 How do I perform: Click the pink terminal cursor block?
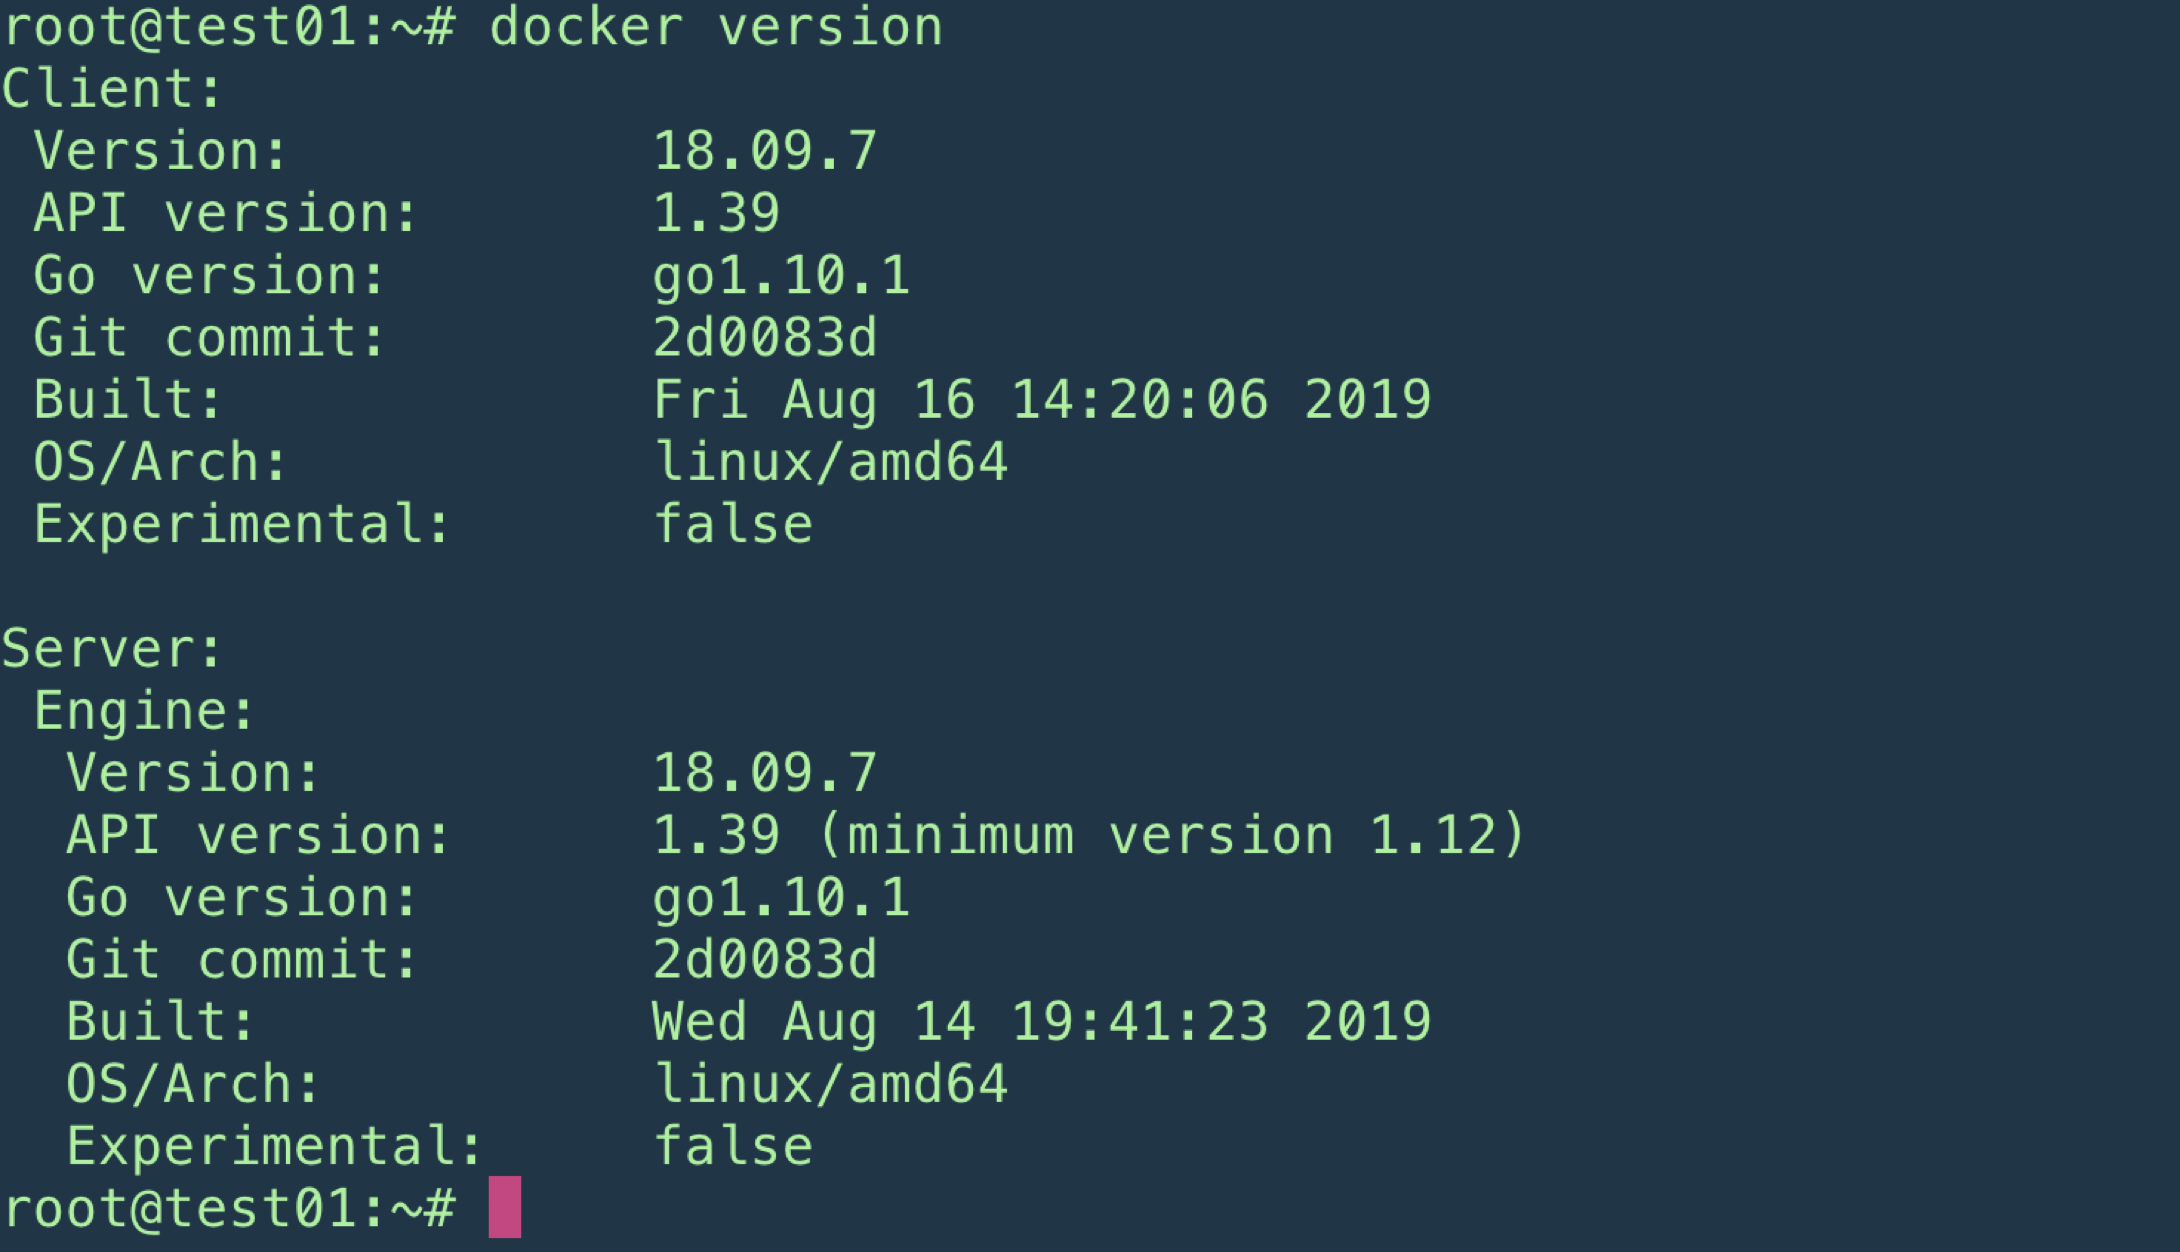505,1207
